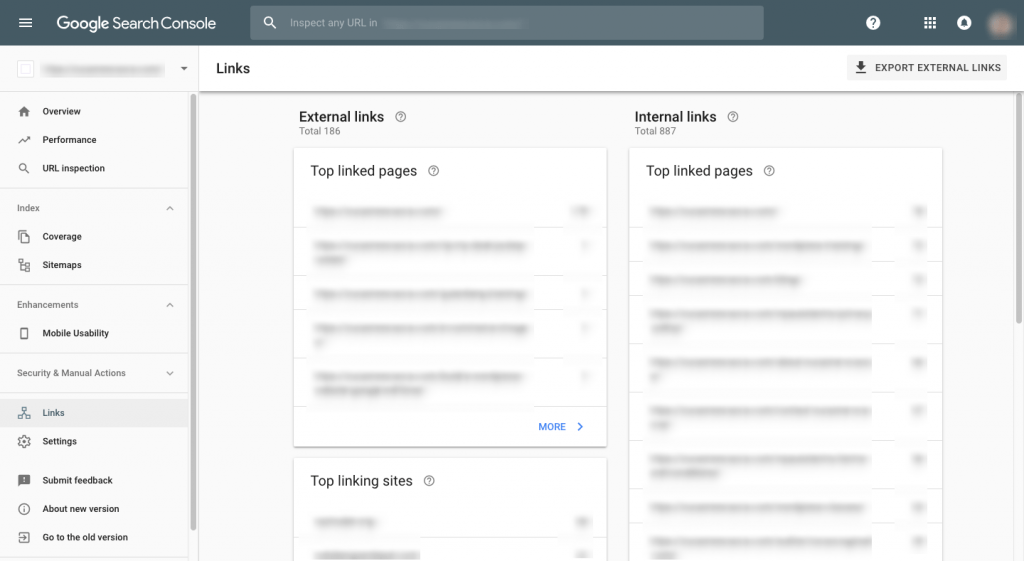Click the 'Total 887' internal links count
The image size is (1024, 561).
coord(655,131)
